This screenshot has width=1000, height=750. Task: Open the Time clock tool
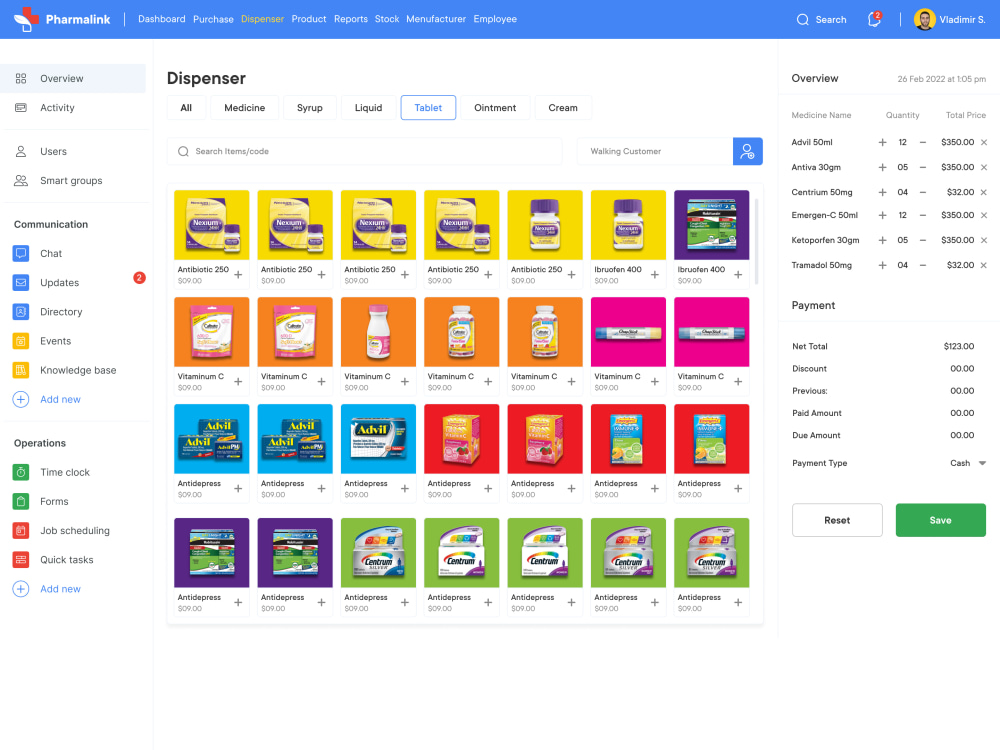pyautogui.click(x=66, y=471)
